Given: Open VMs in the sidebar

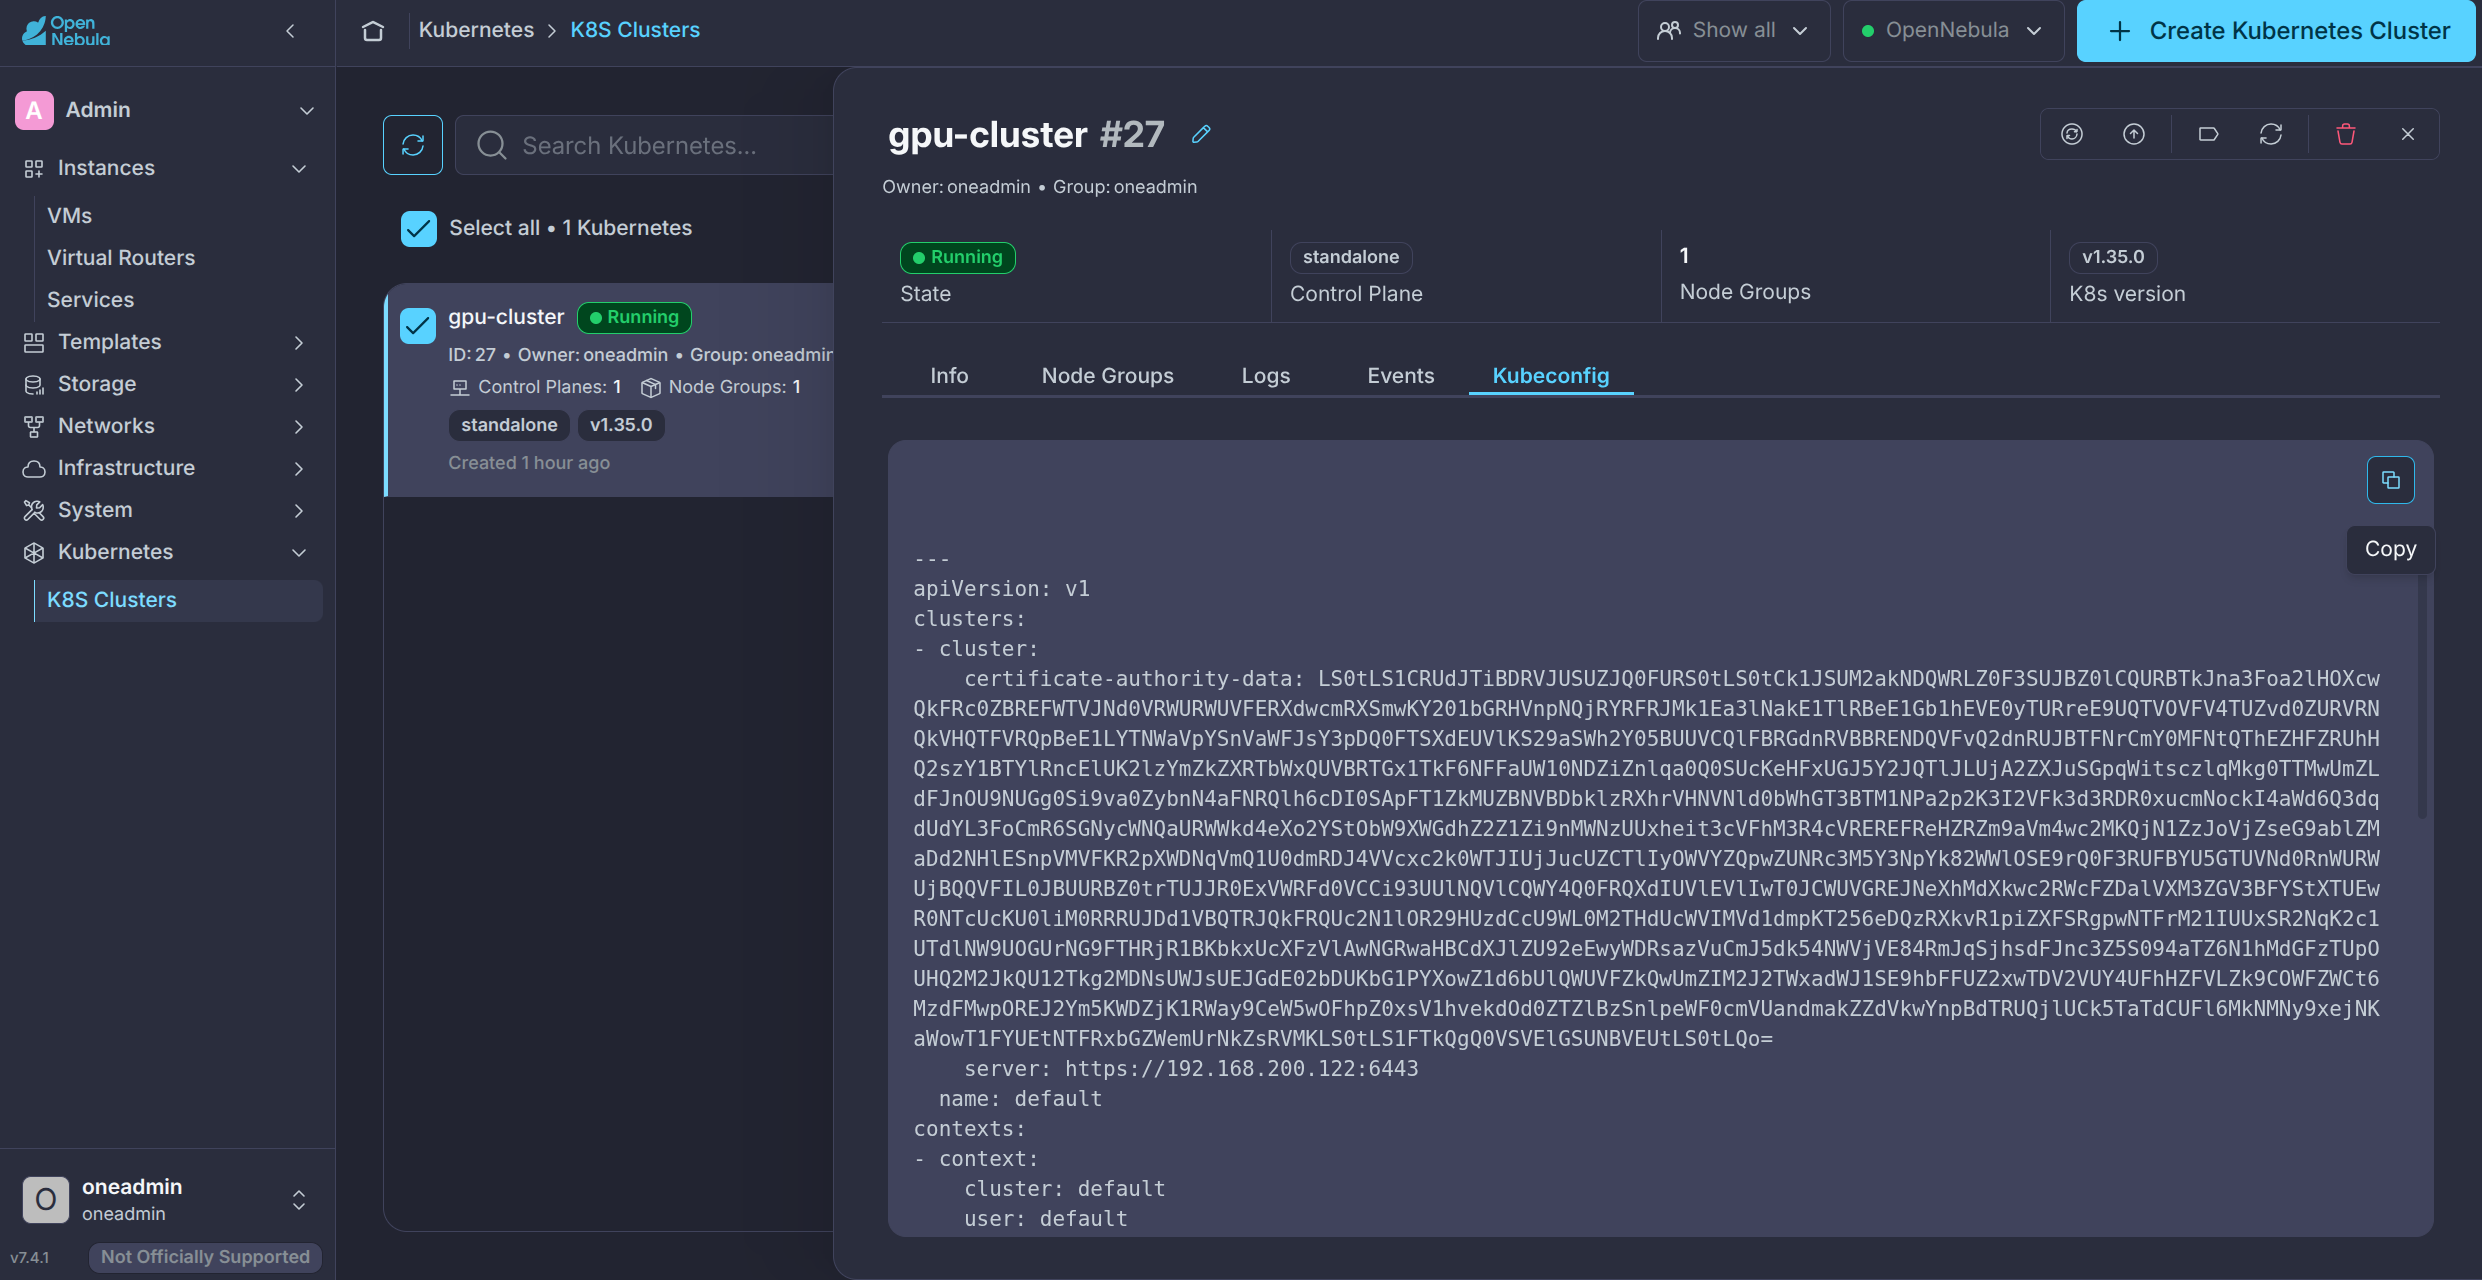Looking at the screenshot, I should tap(69, 216).
